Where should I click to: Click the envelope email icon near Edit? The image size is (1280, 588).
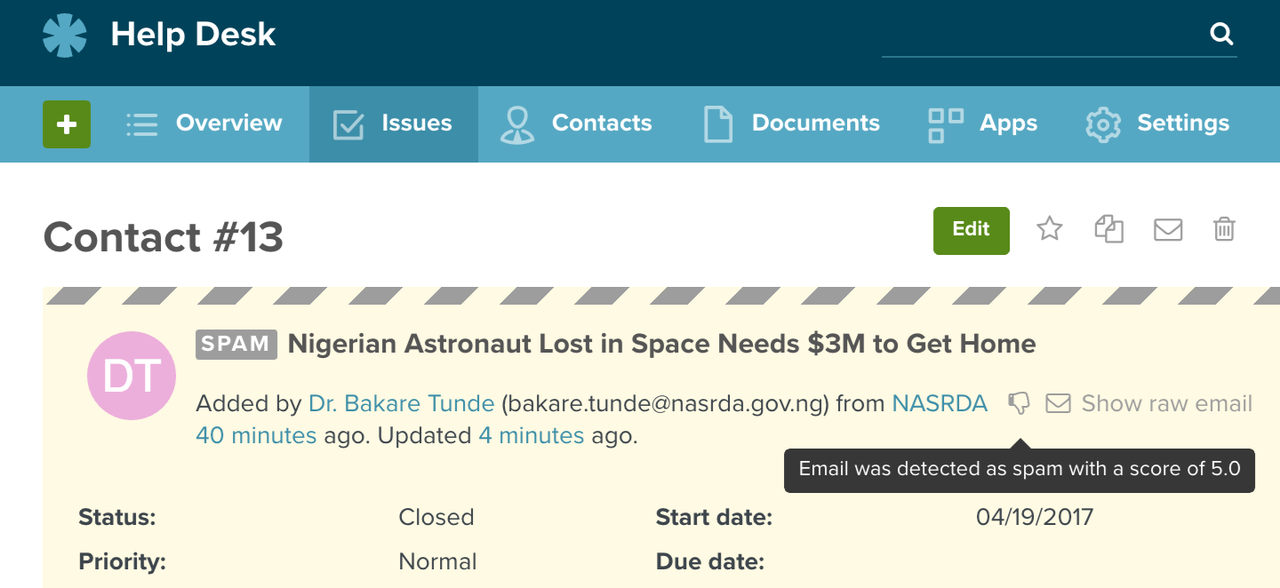(1168, 230)
